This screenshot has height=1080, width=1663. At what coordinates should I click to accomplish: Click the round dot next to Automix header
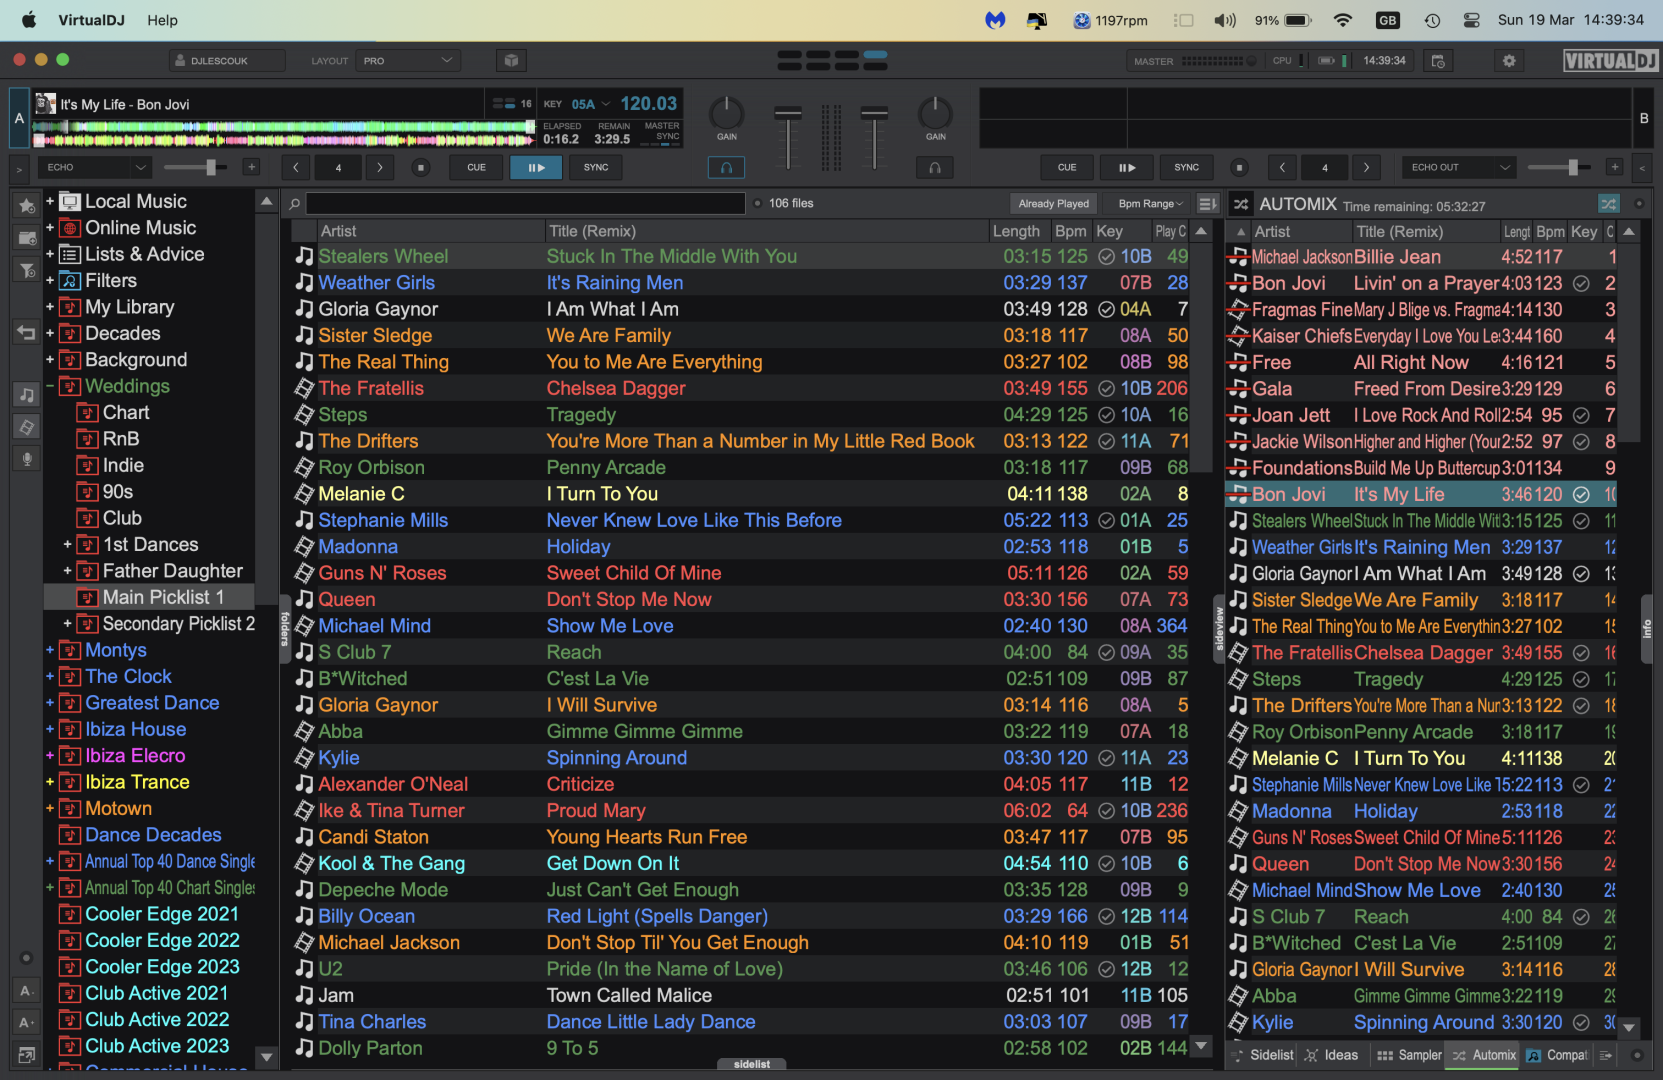pyautogui.click(x=1639, y=204)
